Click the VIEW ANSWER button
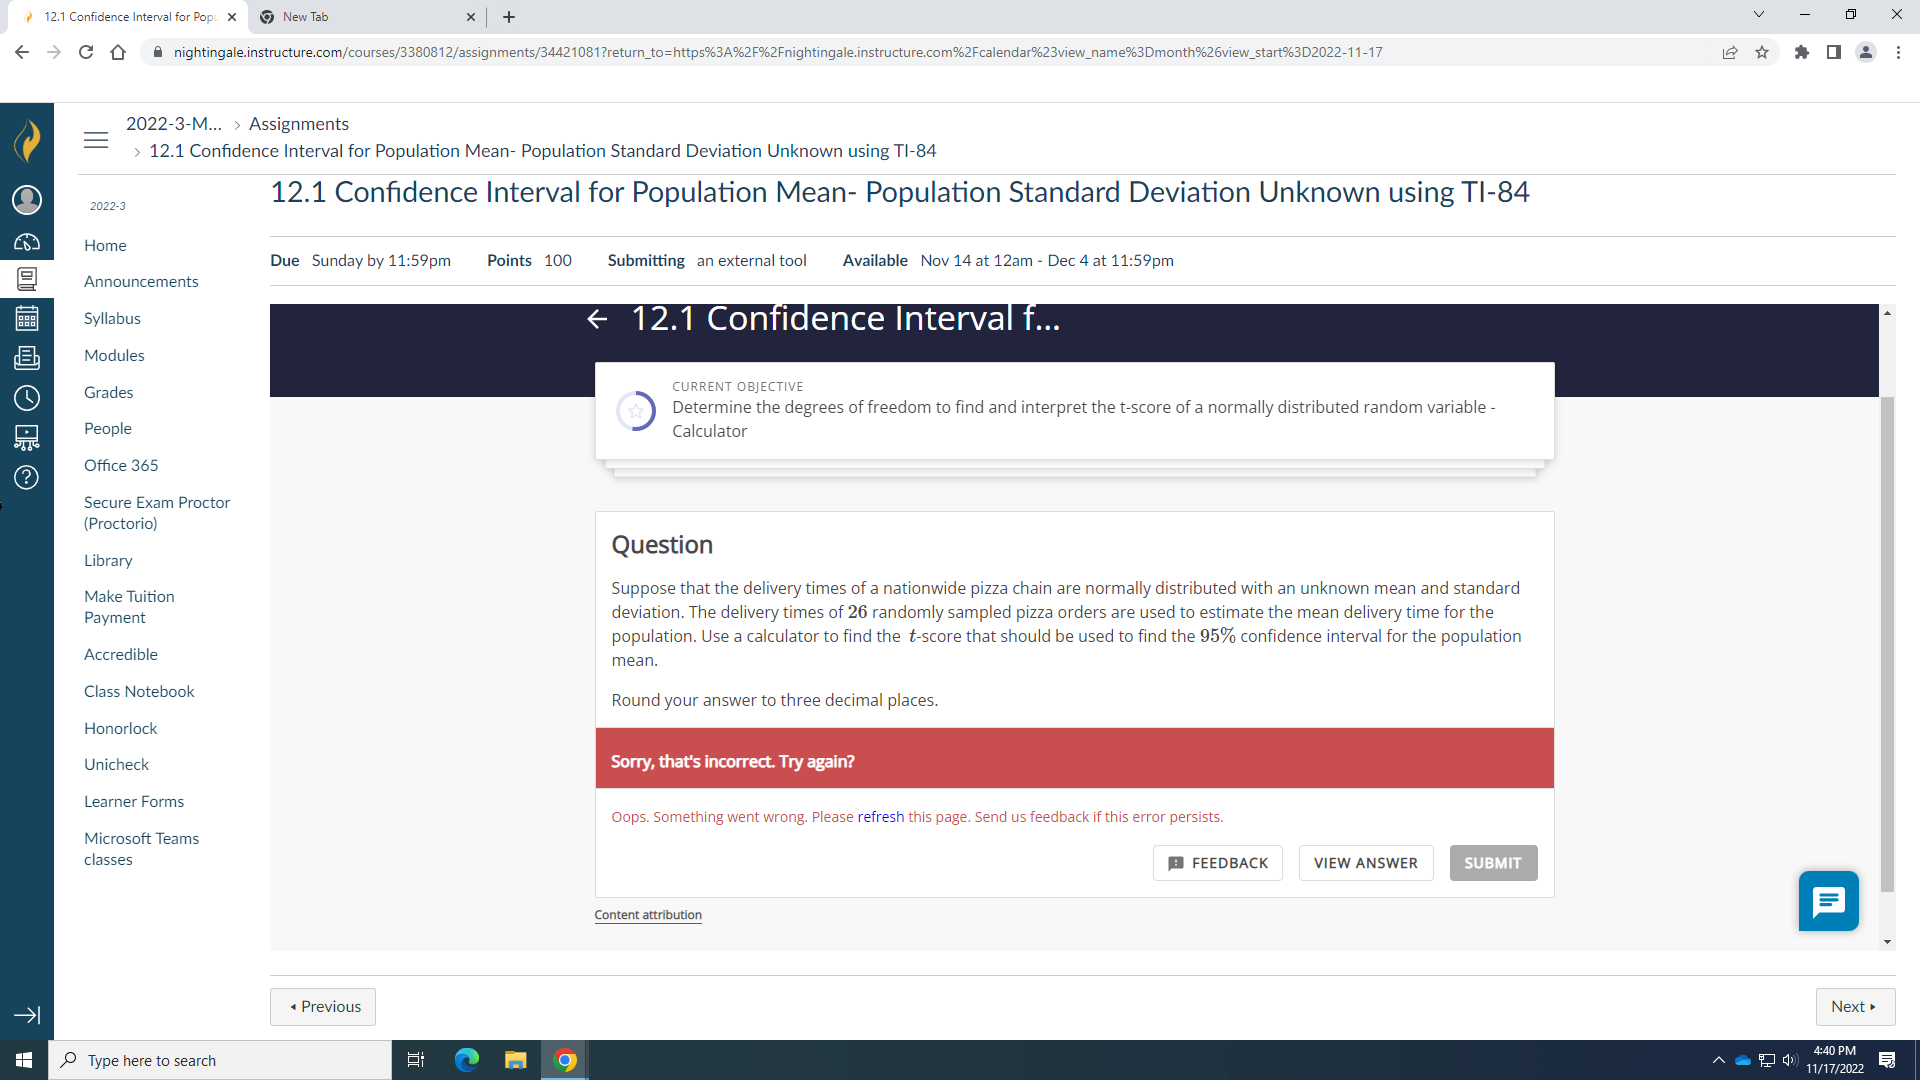Screen dimensions: 1920x1080 pos(1365,863)
